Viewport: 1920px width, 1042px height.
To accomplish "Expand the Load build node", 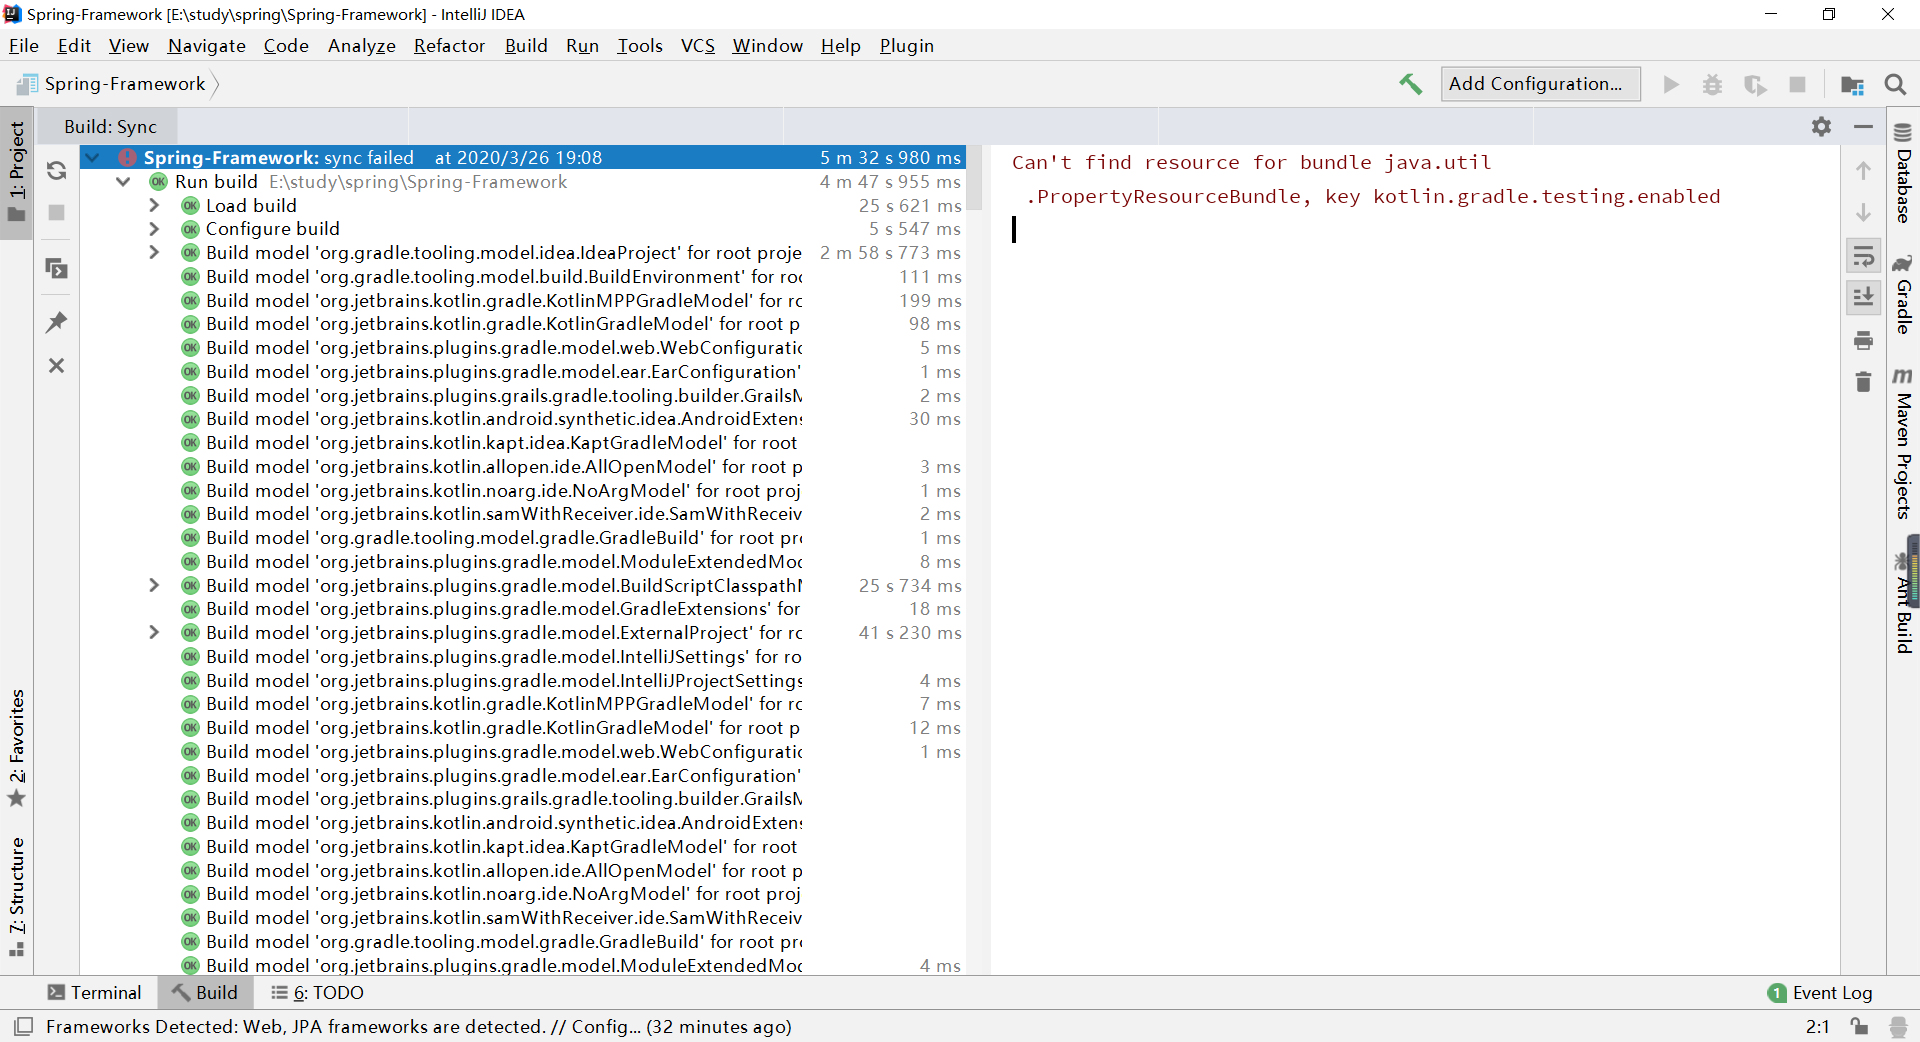I will [154, 205].
